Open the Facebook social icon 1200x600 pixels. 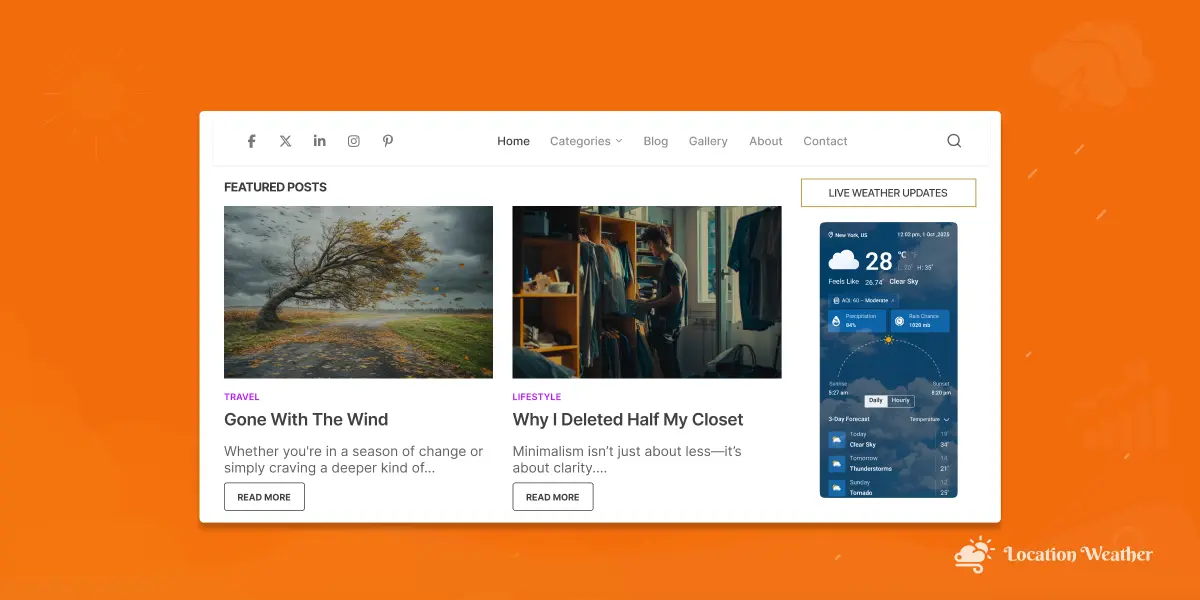(252, 141)
